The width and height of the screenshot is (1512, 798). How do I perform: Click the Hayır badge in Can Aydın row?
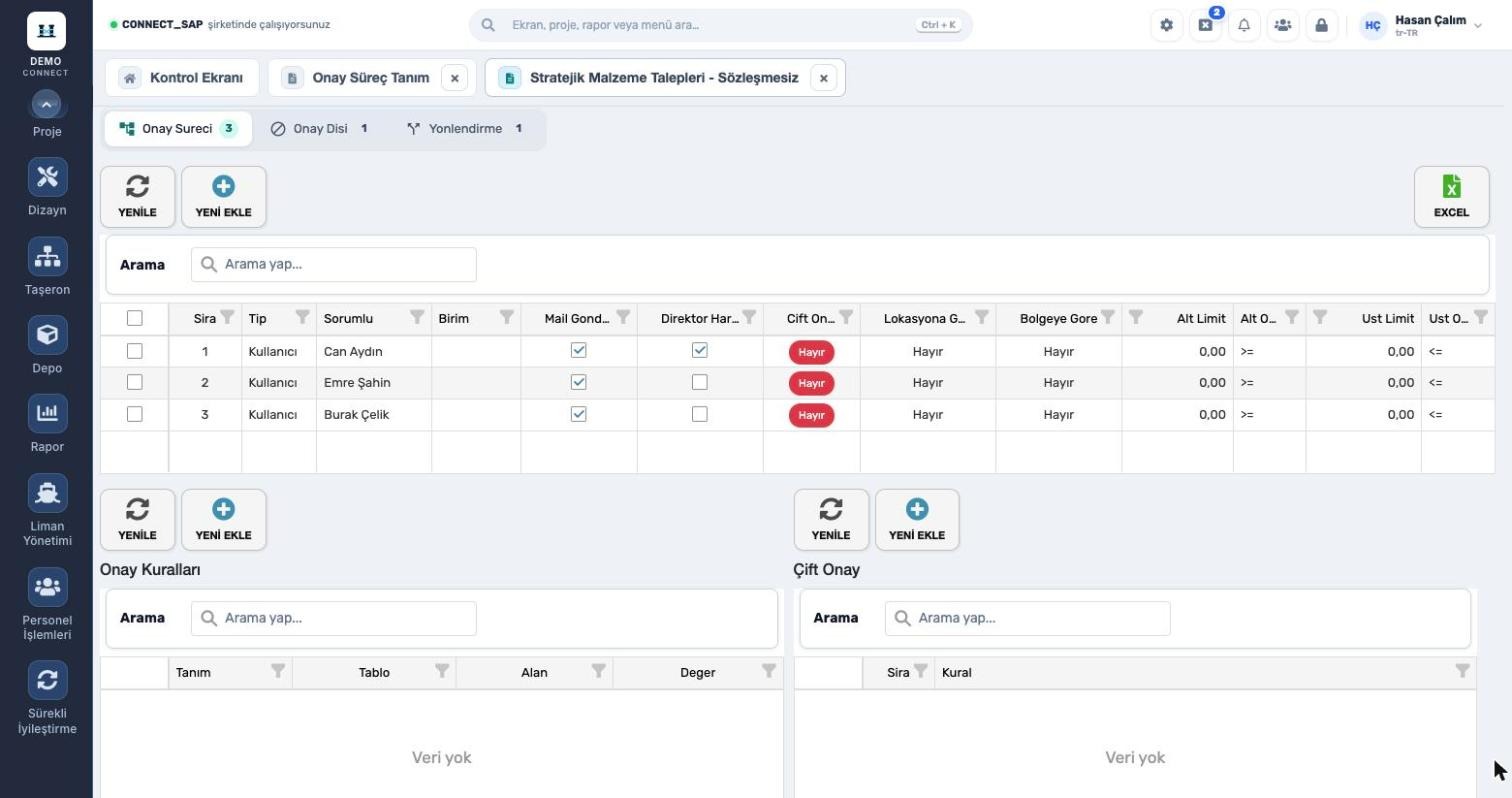point(811,352)
